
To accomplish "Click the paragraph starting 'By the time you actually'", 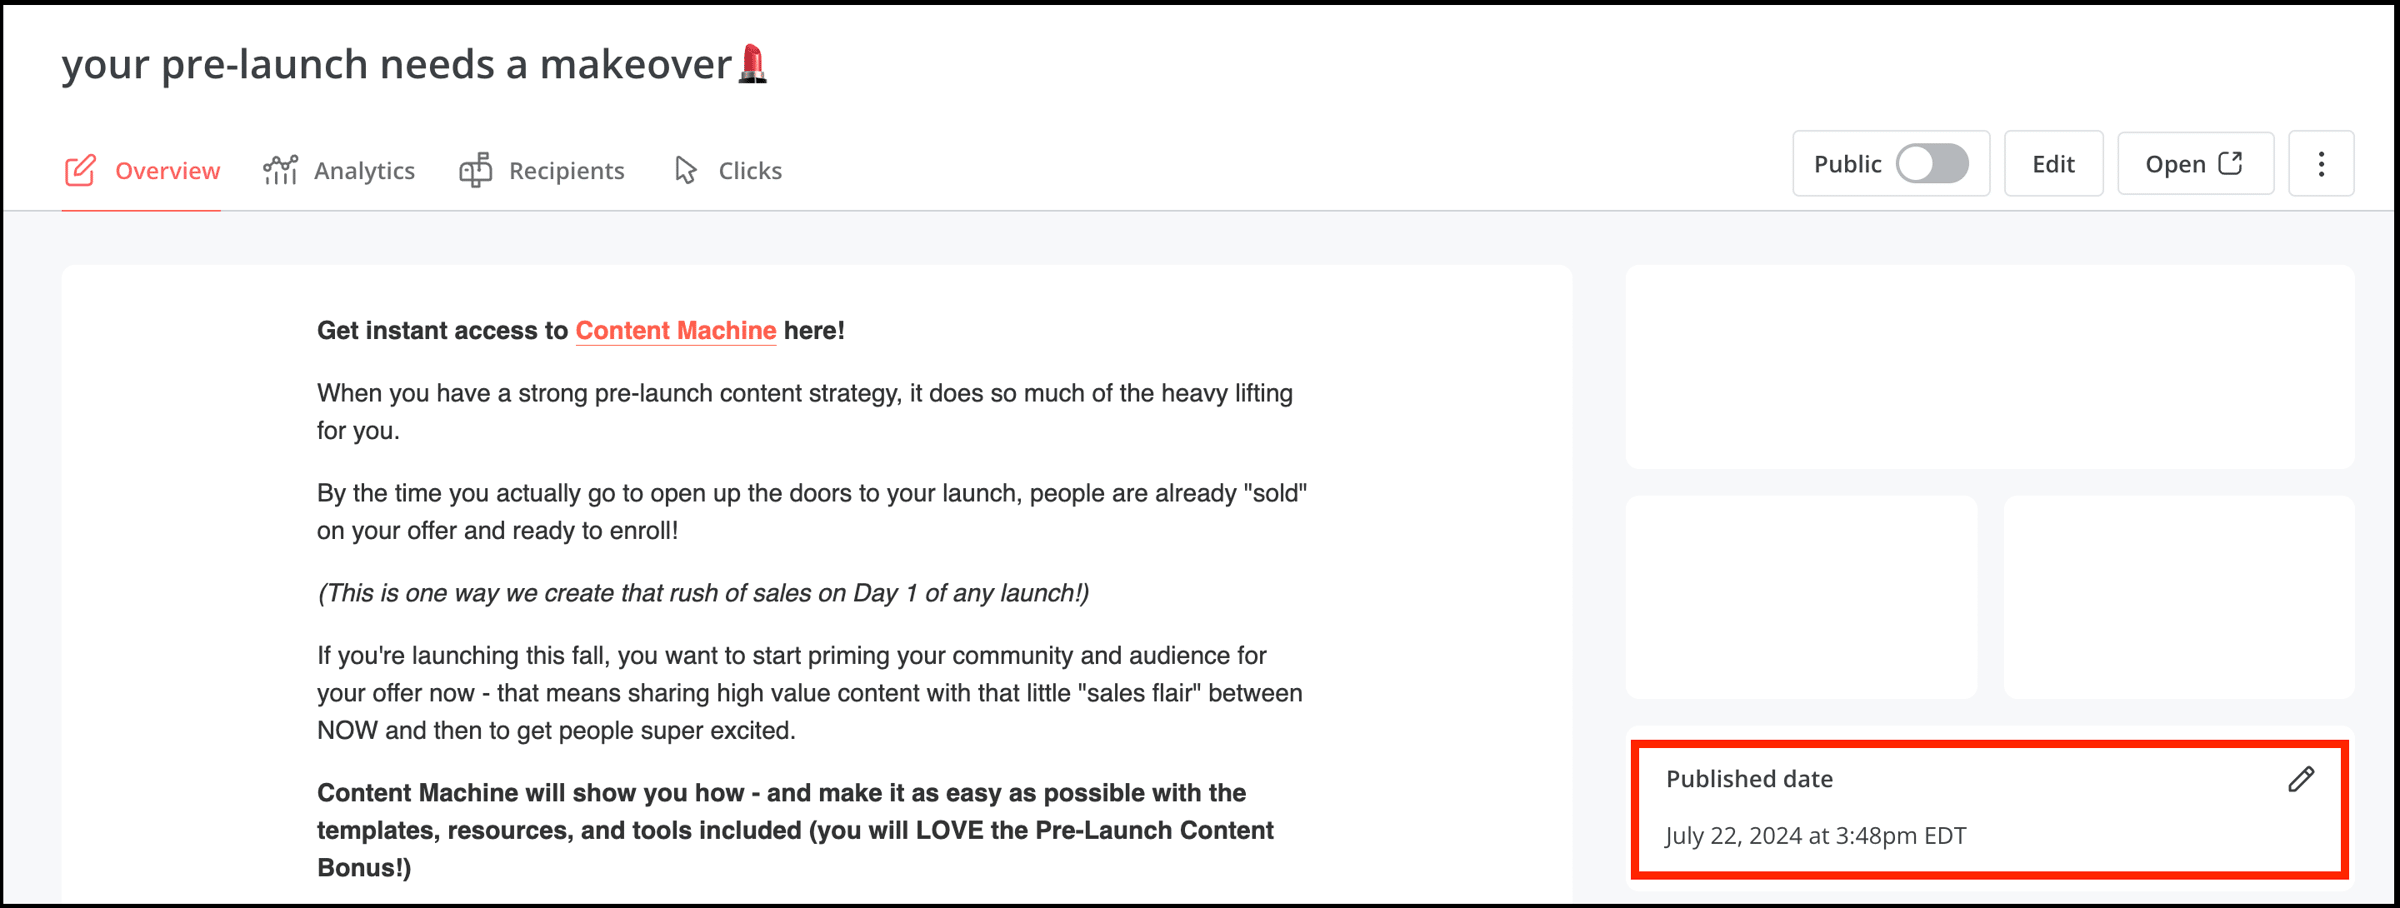I will pyautogui.click(x=812, y=512).
